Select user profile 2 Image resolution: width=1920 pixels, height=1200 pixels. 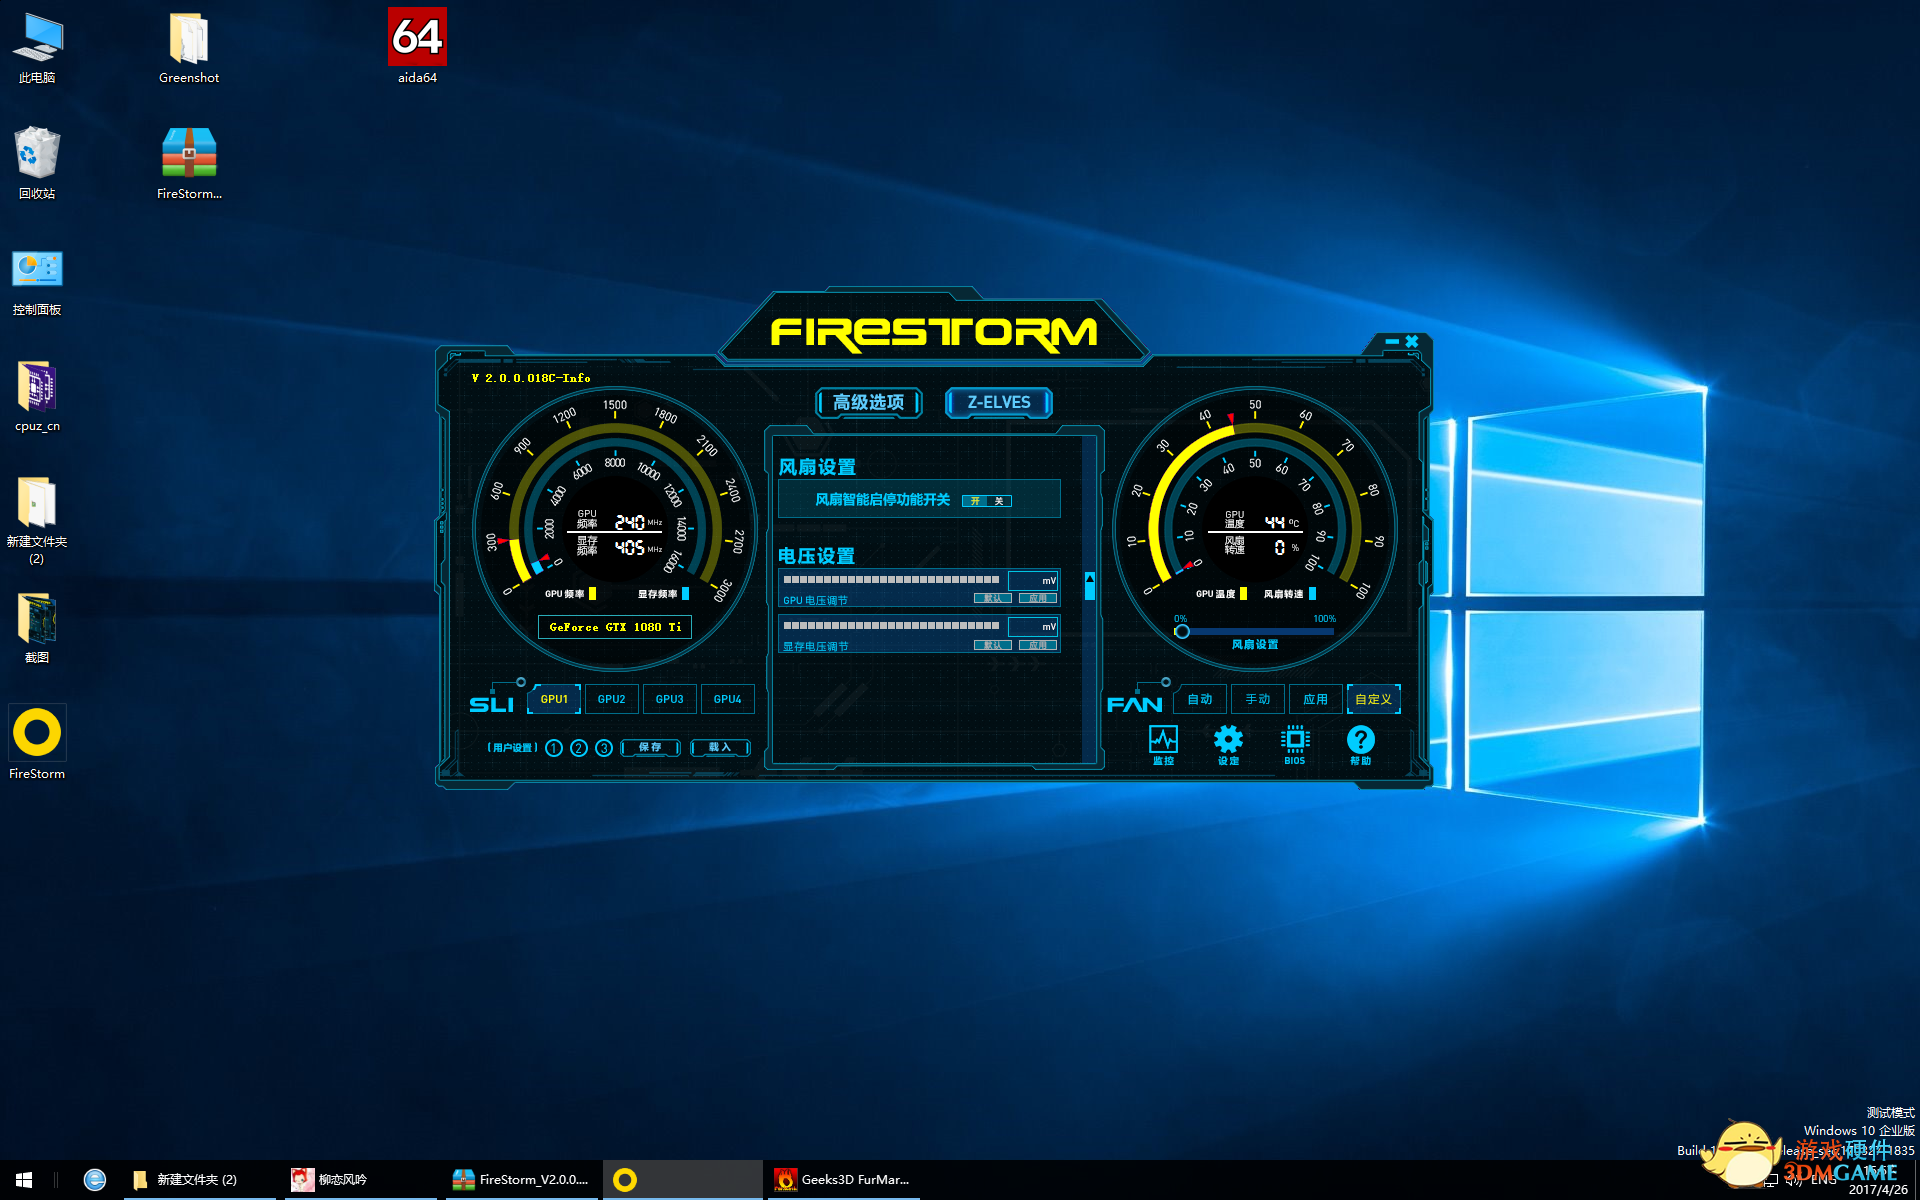click(579, 748)
